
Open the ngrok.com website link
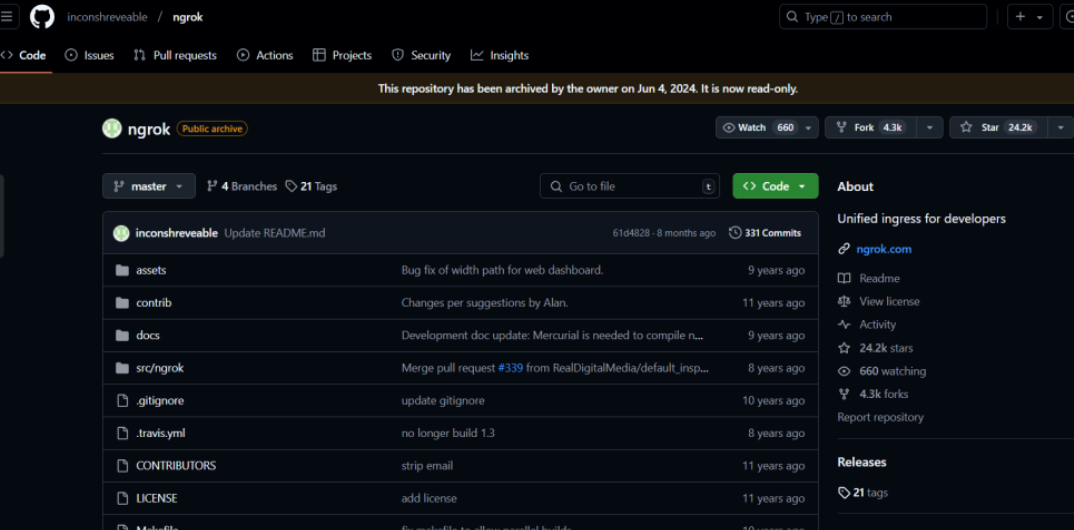click(884, 249)
